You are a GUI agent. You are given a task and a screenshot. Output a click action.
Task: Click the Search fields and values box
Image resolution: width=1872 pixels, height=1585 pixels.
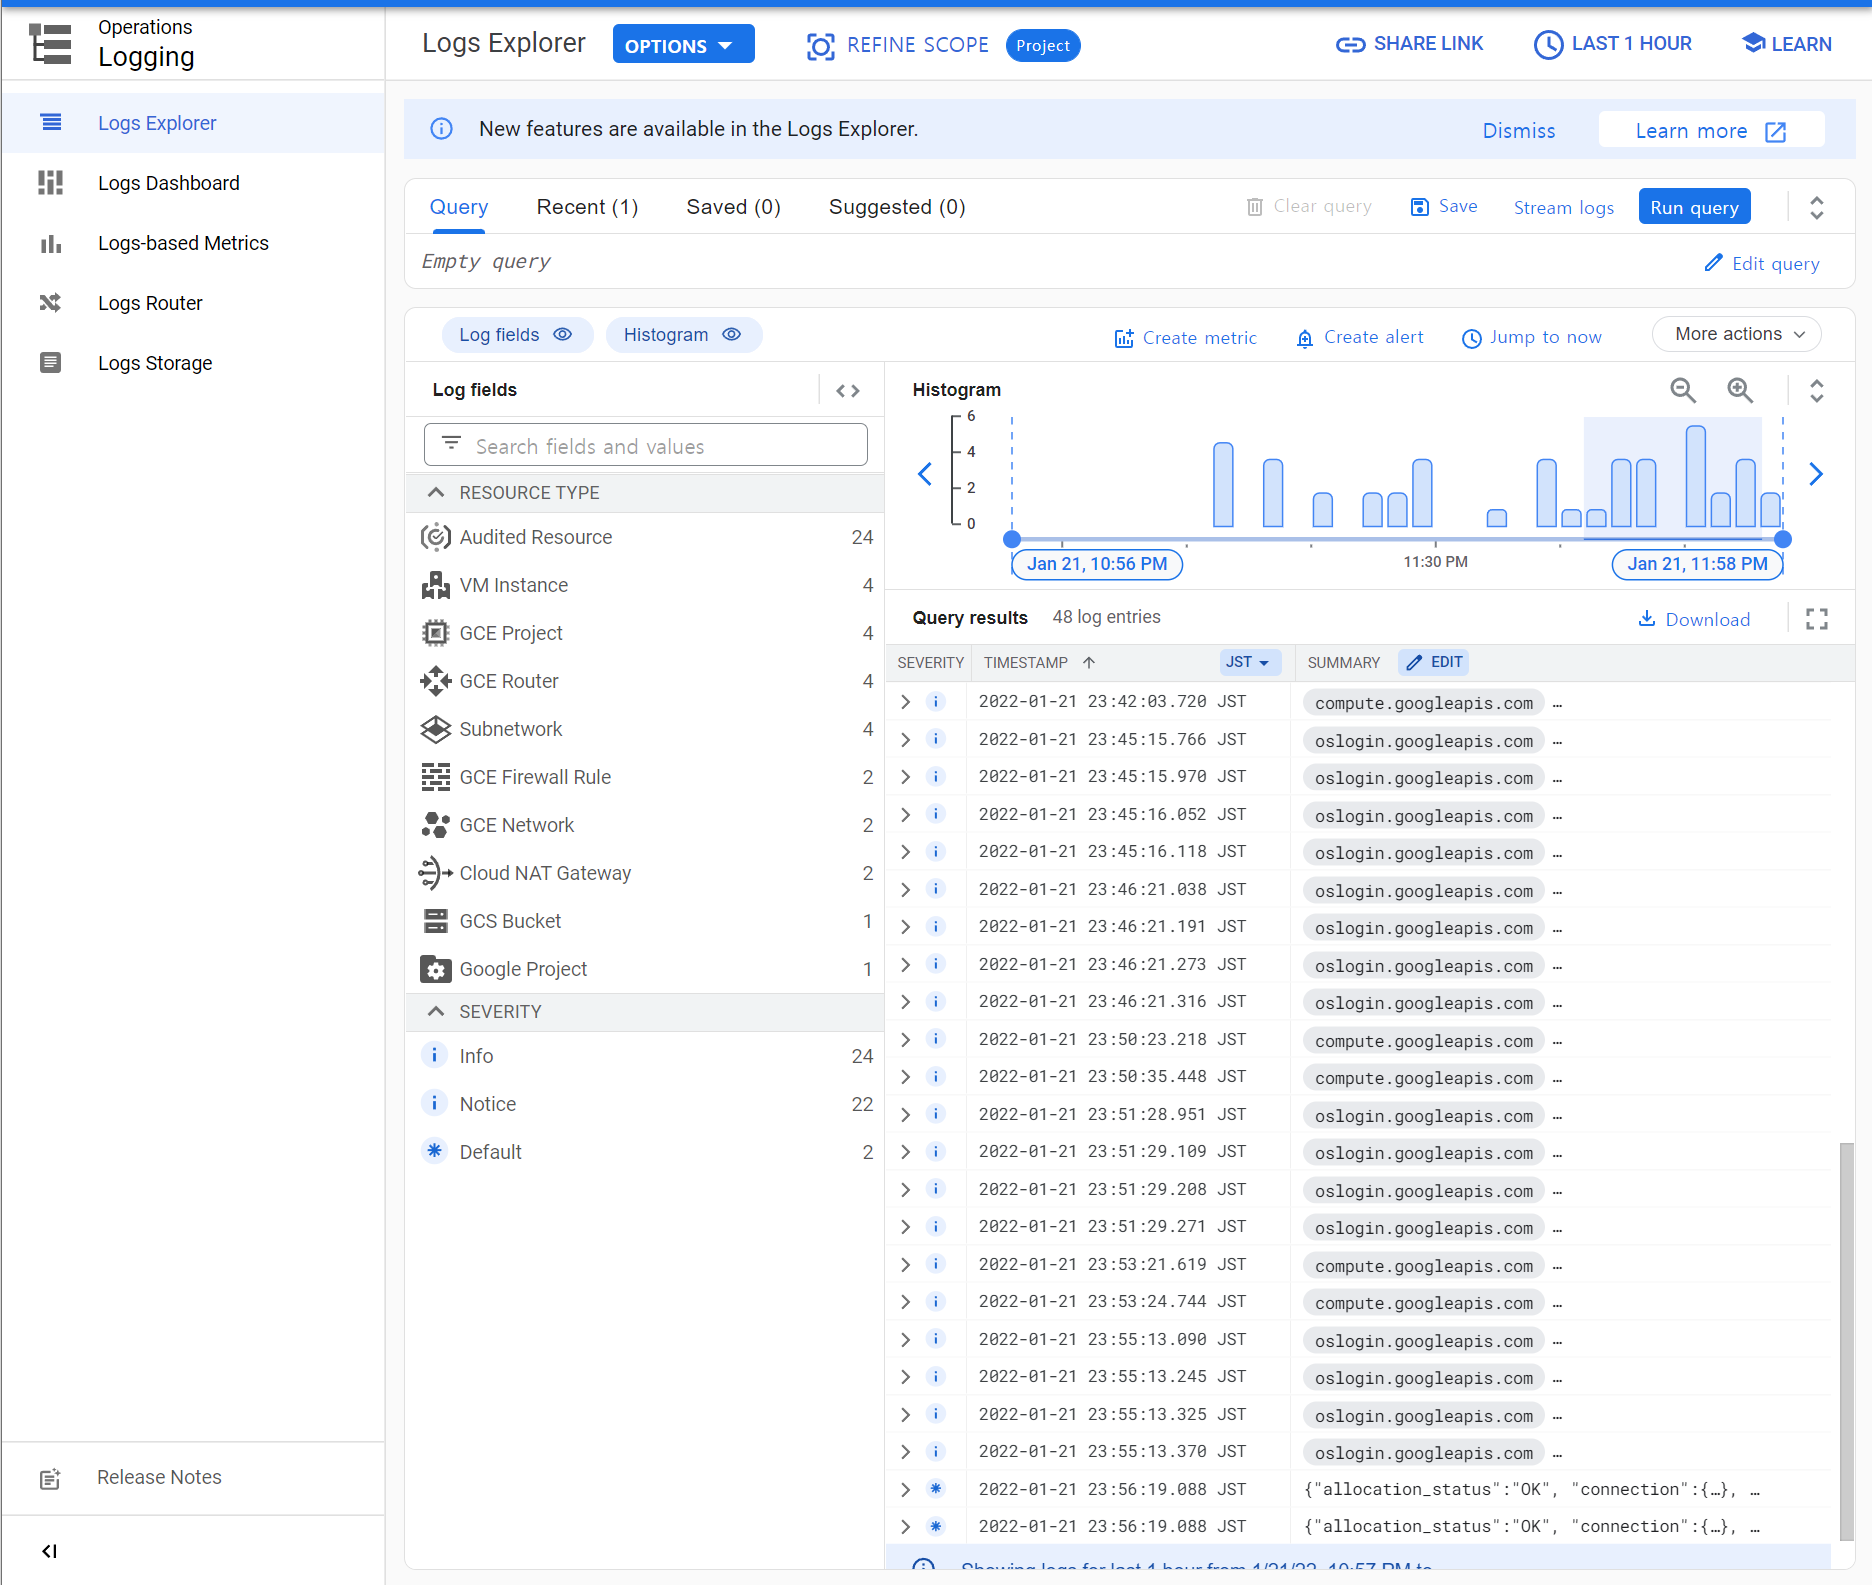click(645, 445)
